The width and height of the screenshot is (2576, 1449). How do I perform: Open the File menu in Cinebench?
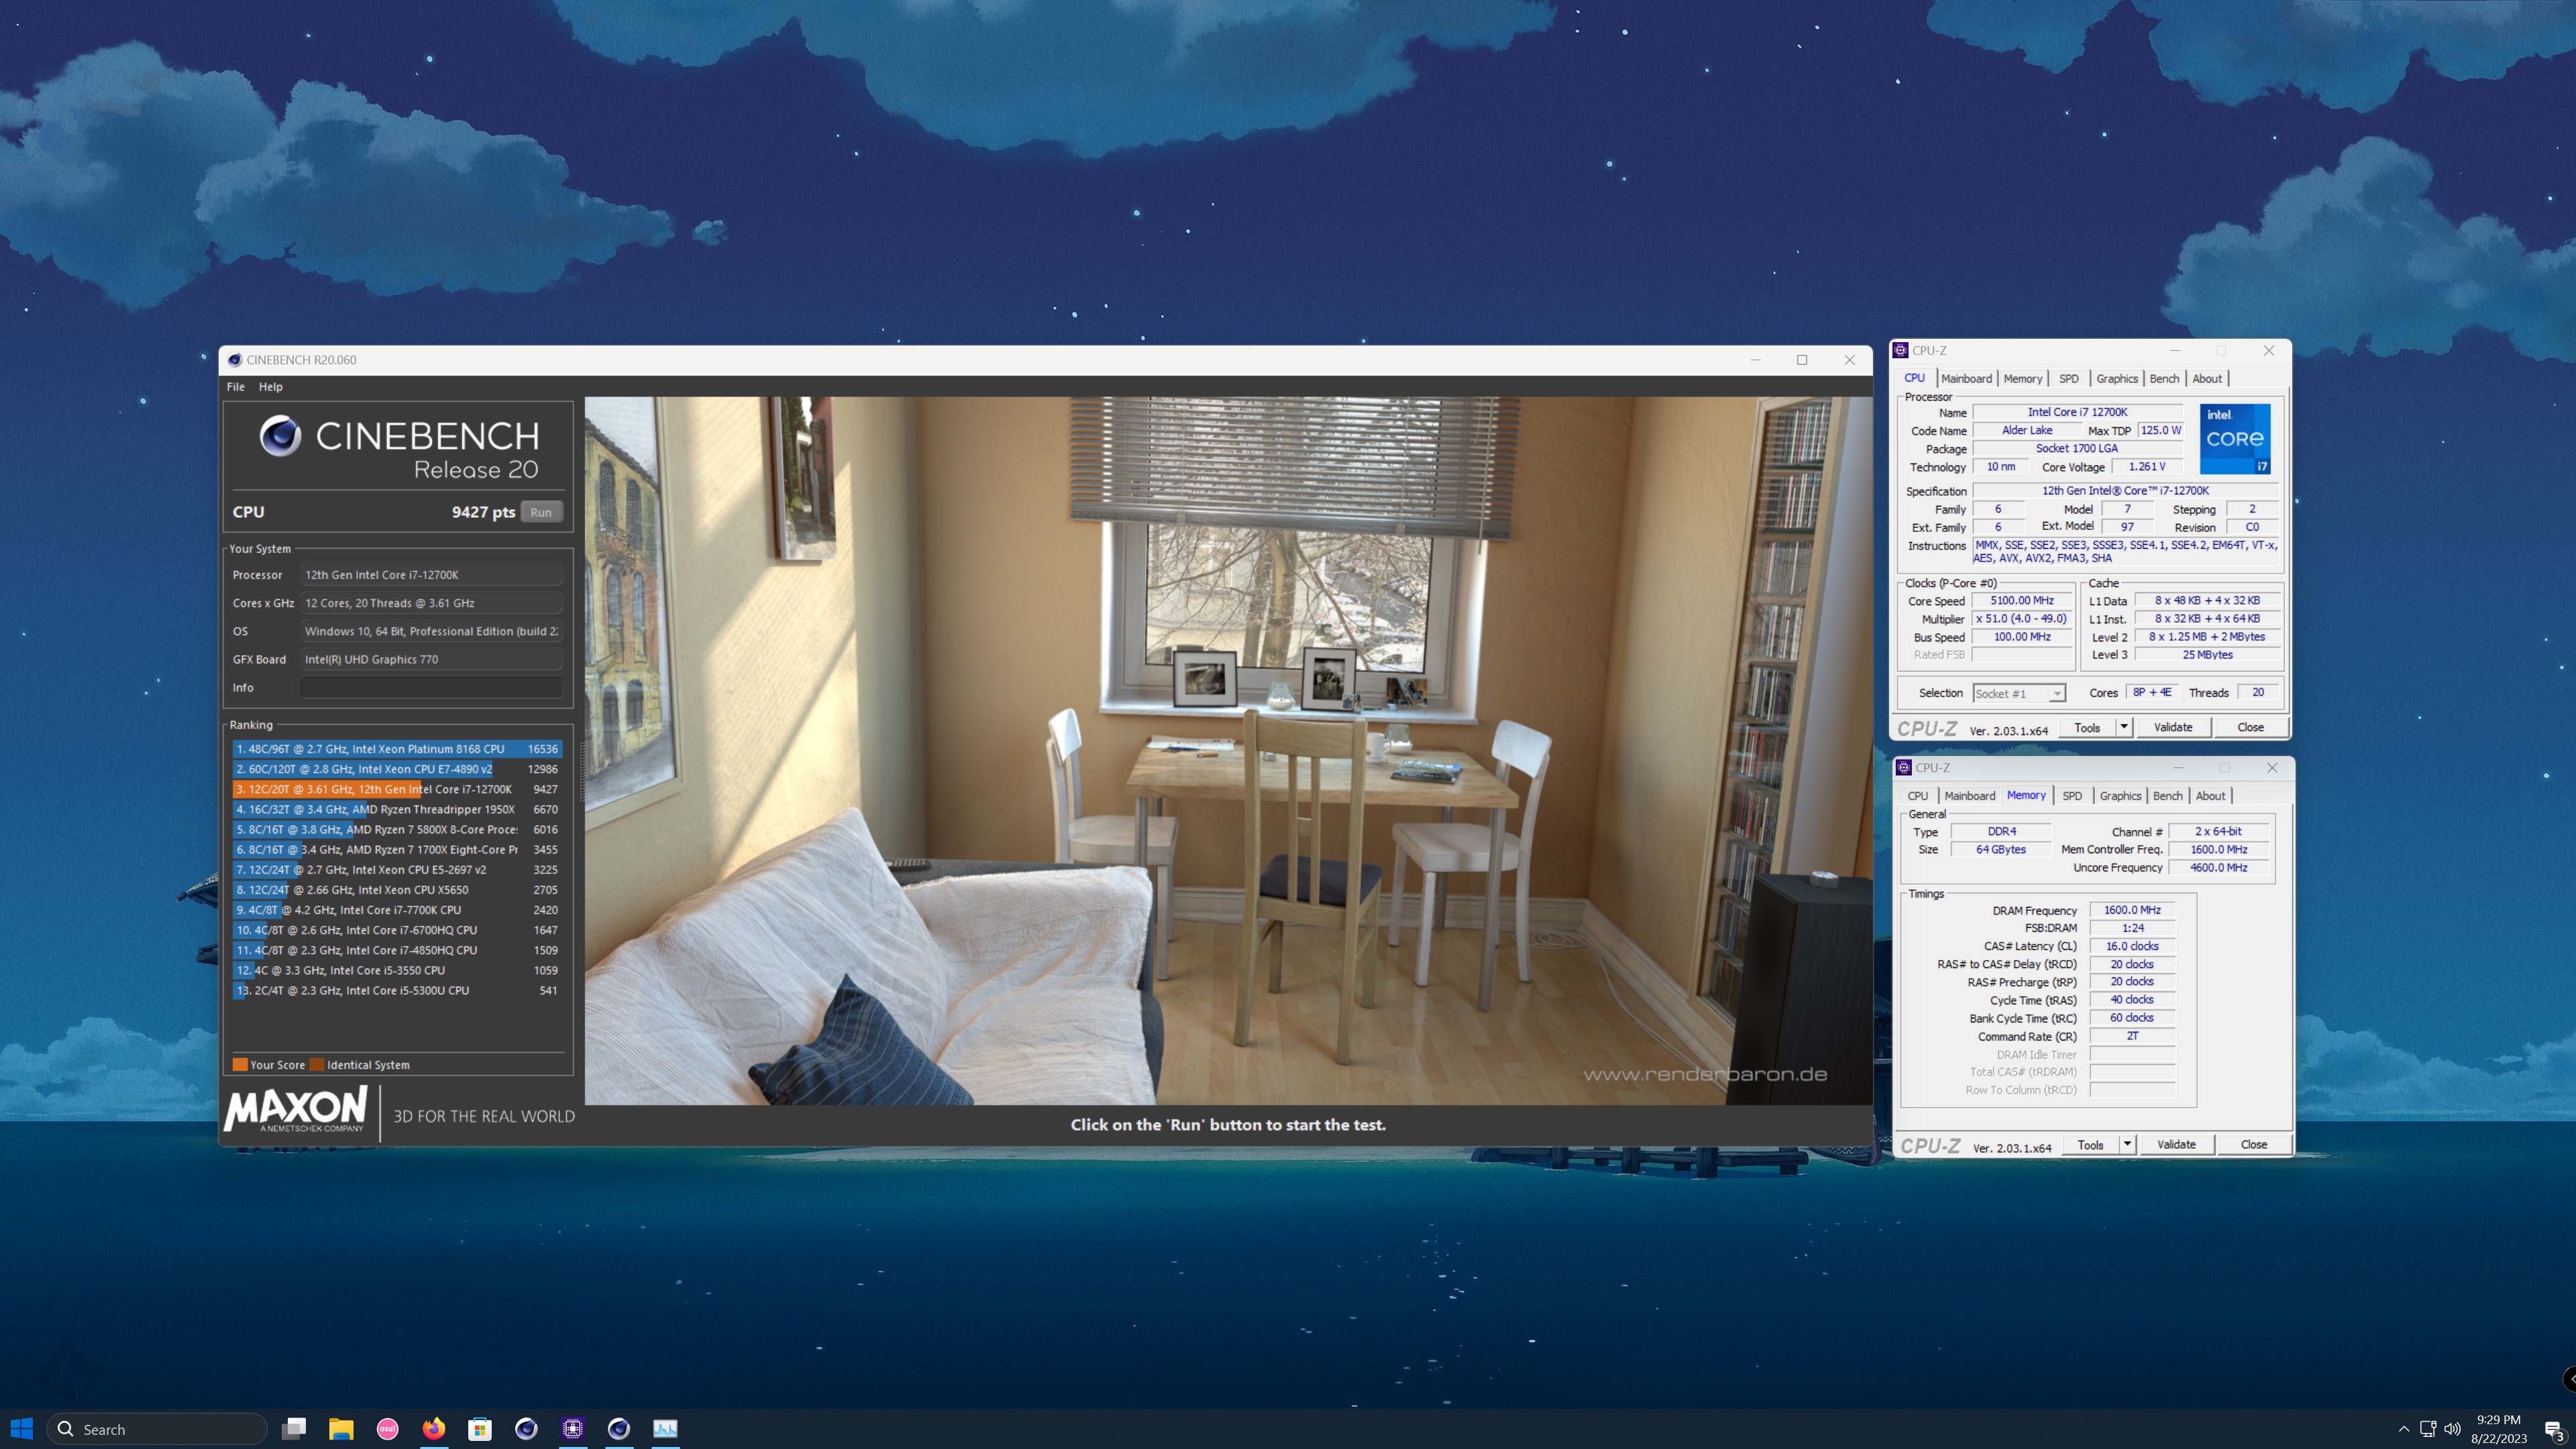pos(235,386)
